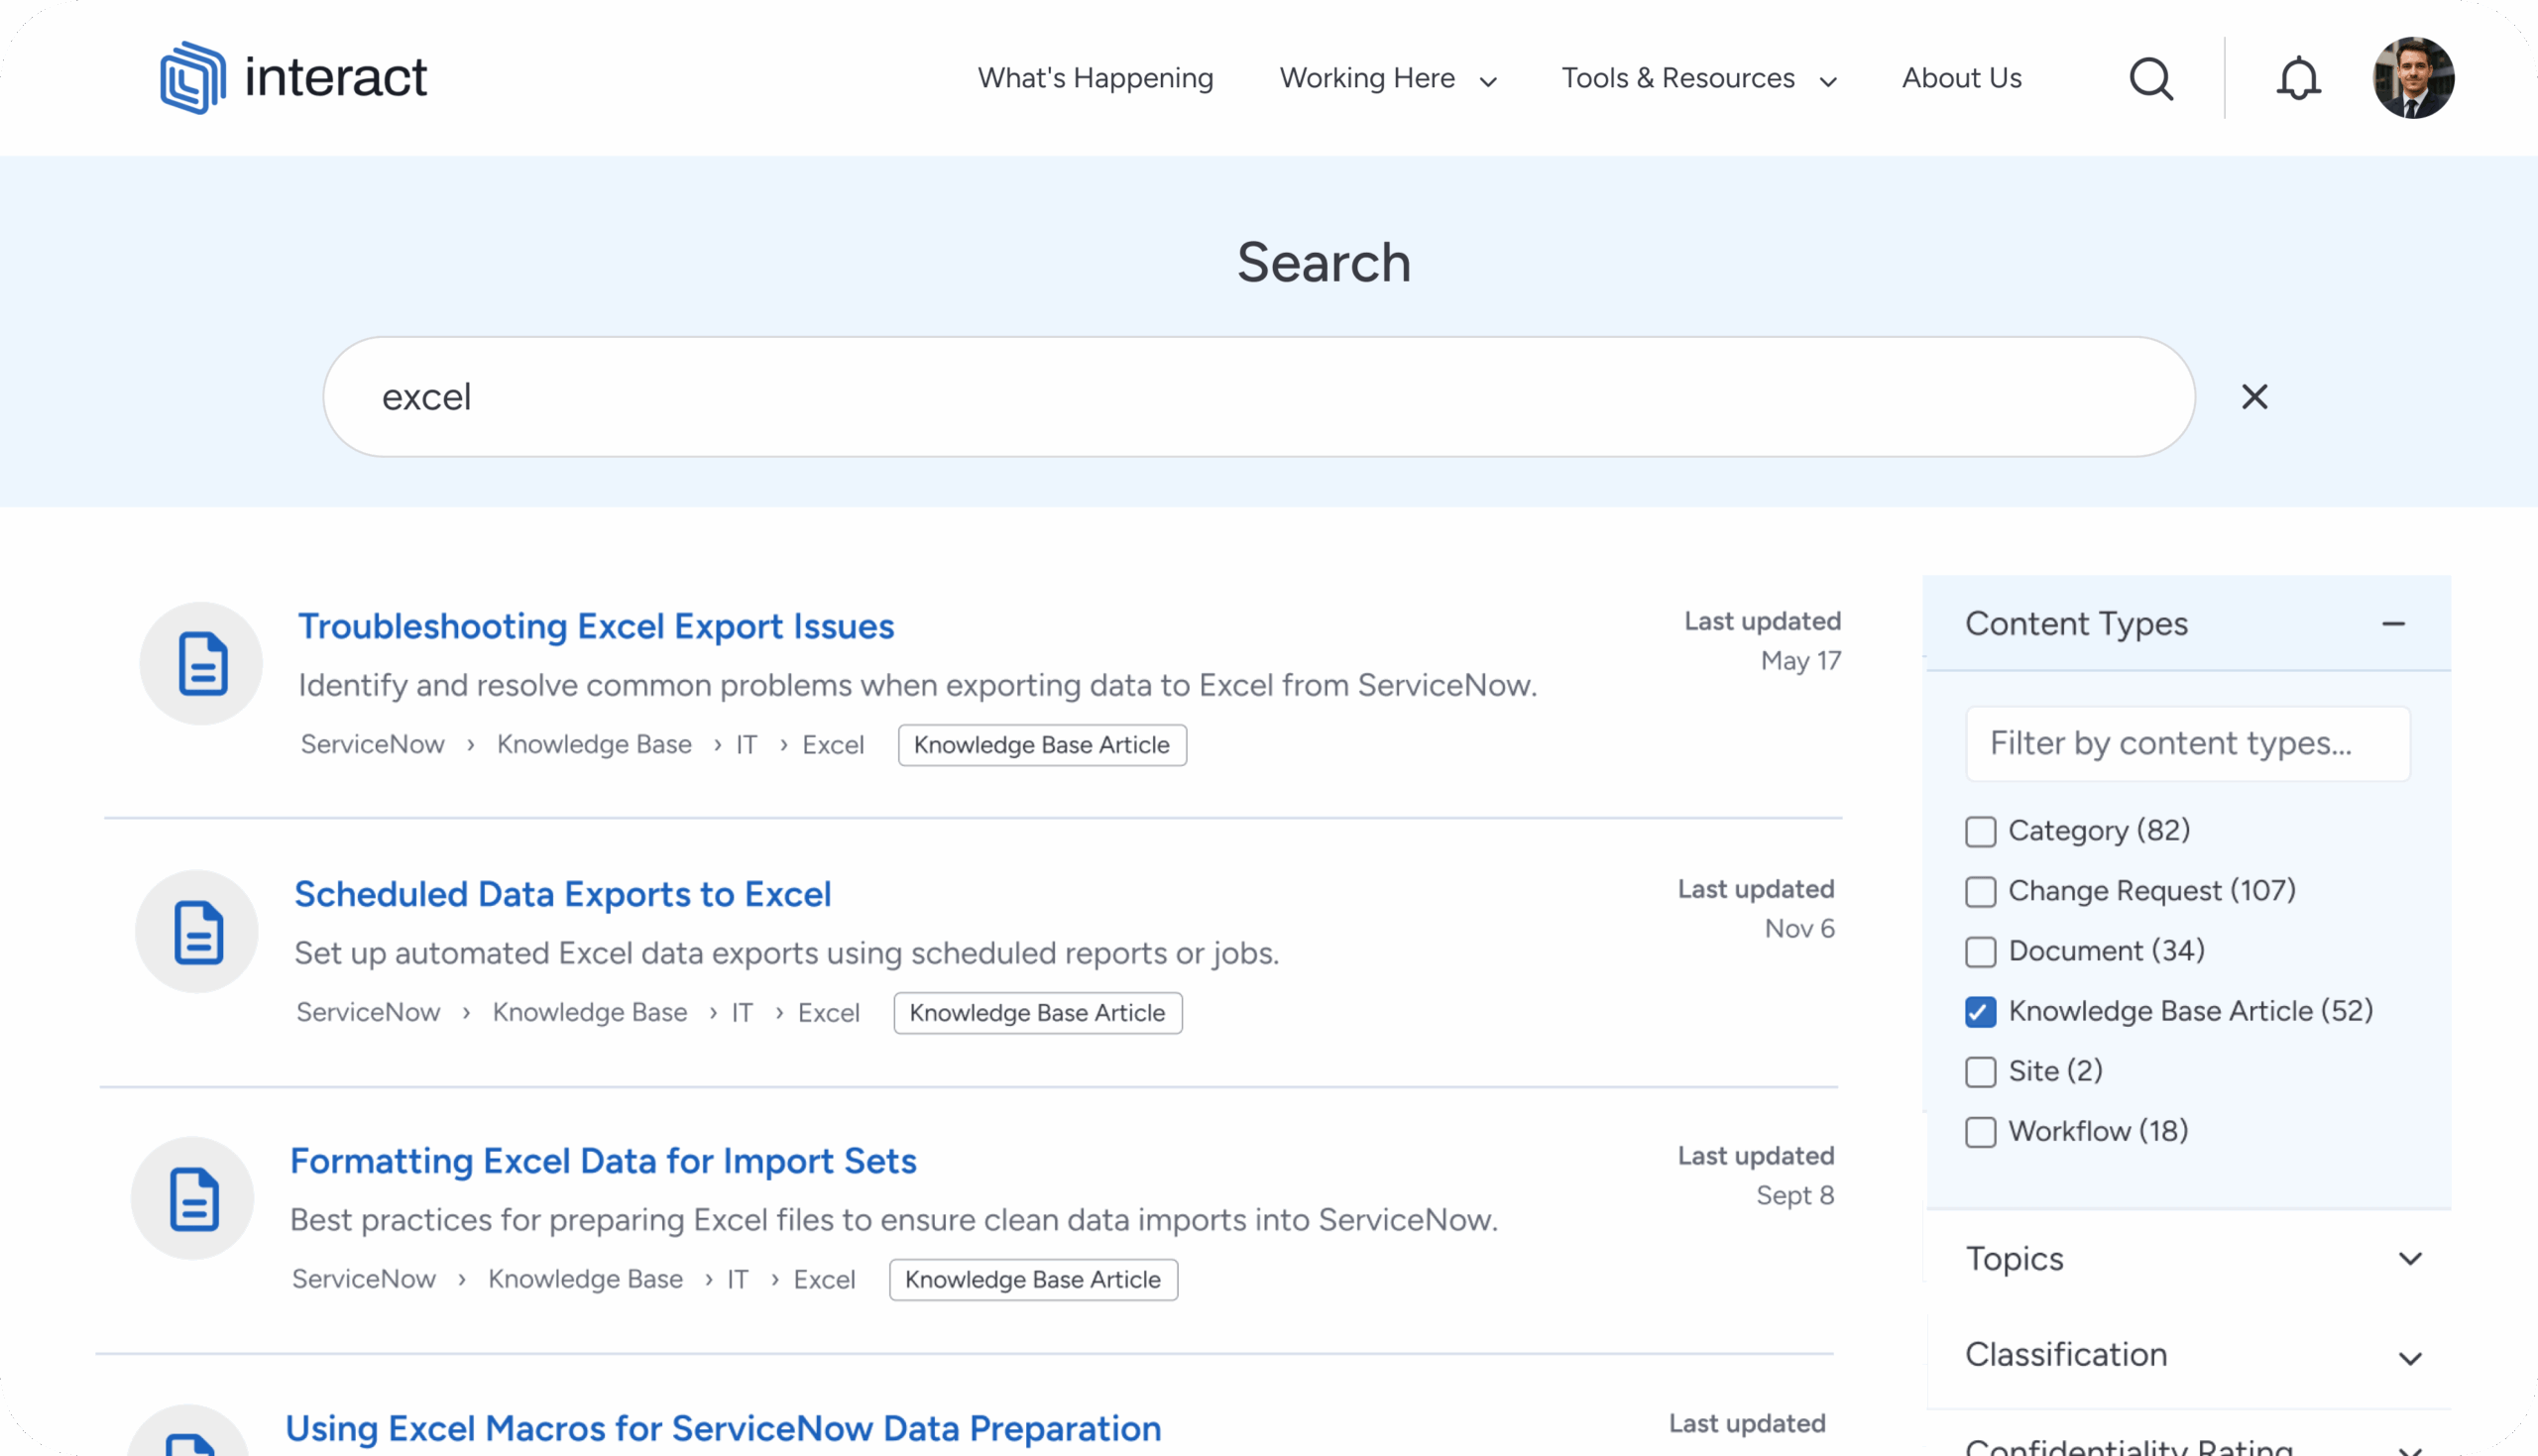The image size is (2538, 1456).
Task: Click the document icon beside Troubleshooting Excel Export Issues
Action: click(x=200, y=662)
